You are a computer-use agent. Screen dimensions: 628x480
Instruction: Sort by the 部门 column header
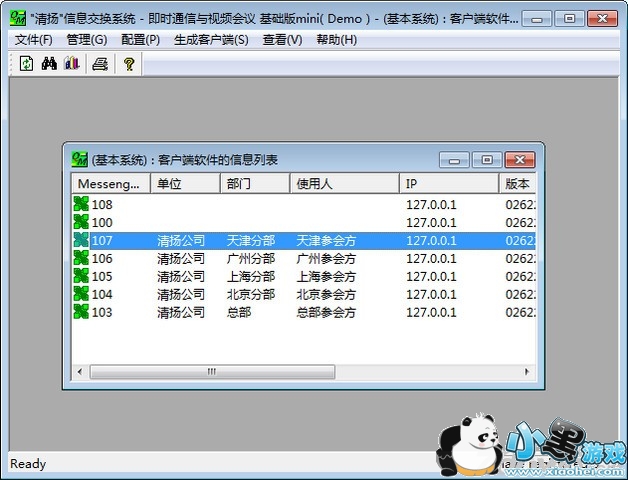(x=255, y=184)
